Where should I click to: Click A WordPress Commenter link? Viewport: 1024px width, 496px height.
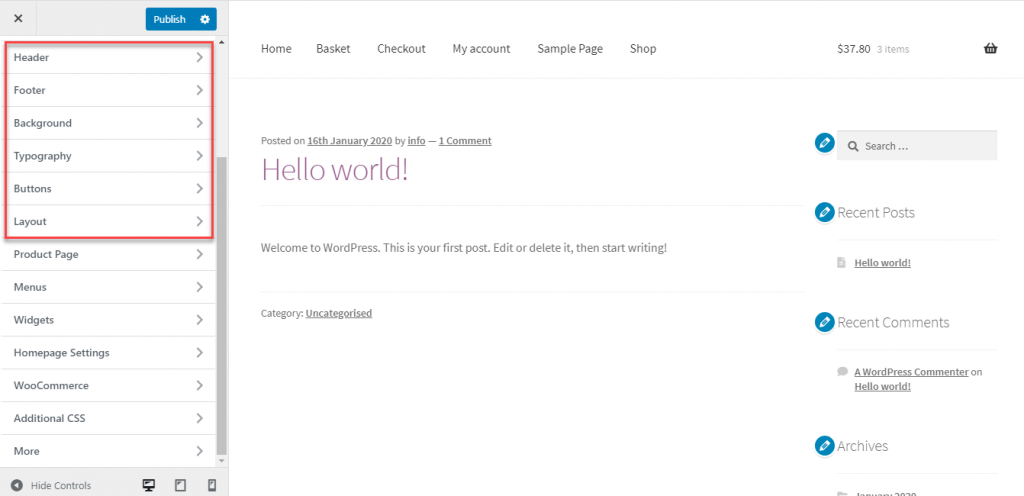click(911, 372)
